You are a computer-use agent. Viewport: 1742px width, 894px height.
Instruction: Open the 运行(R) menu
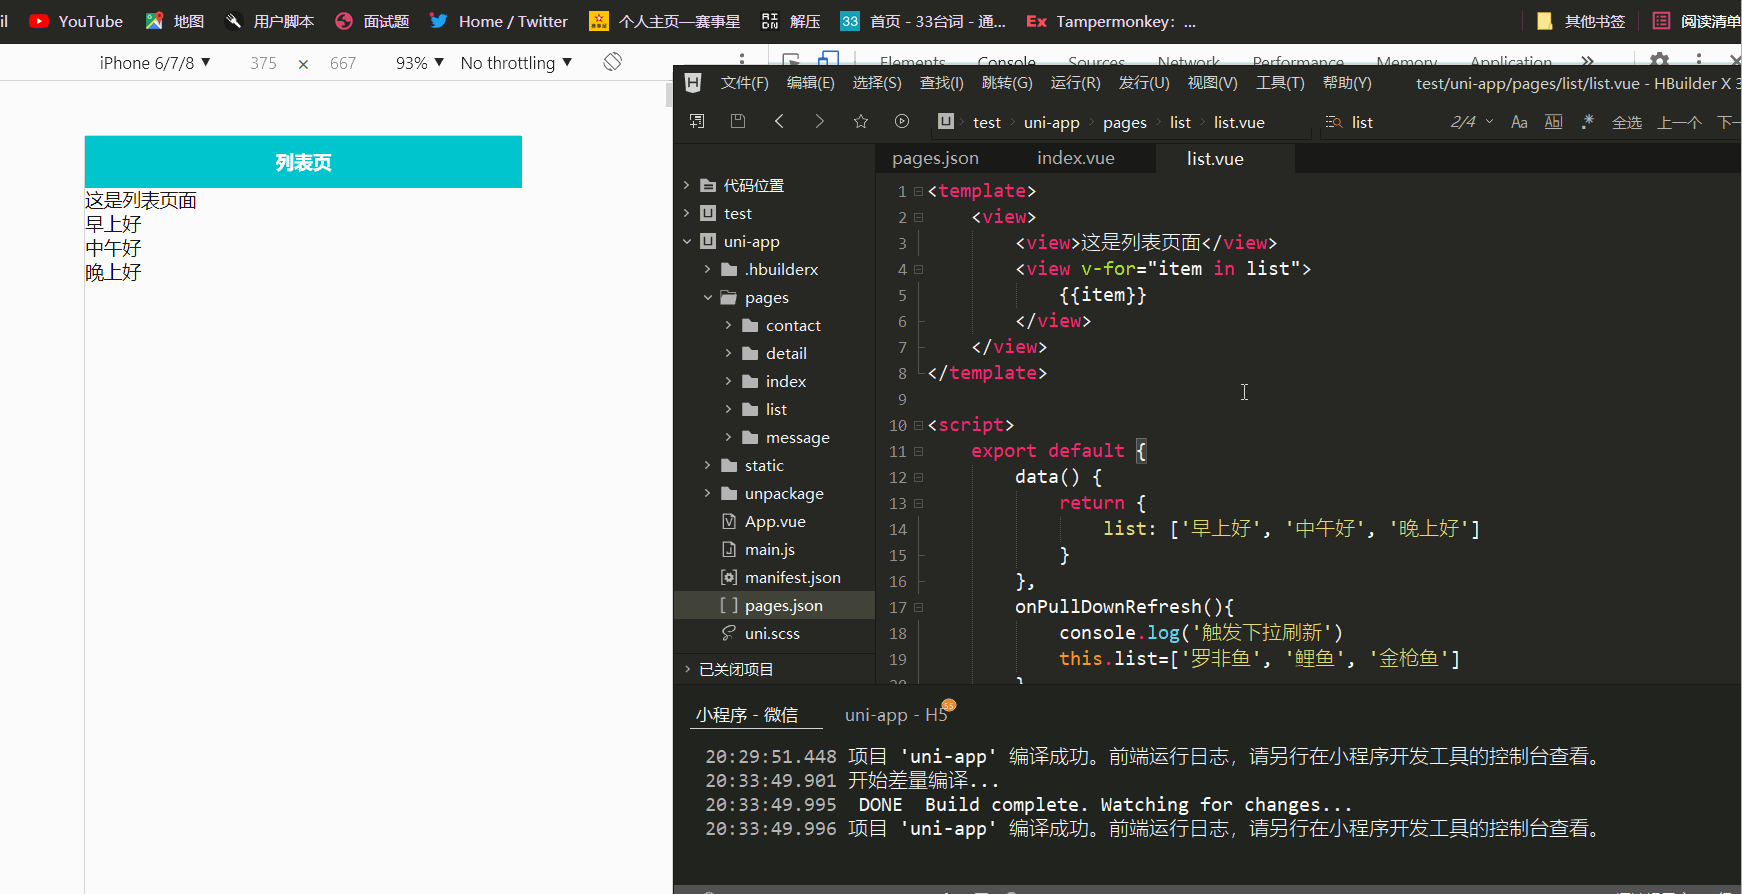pos(1075,83)
